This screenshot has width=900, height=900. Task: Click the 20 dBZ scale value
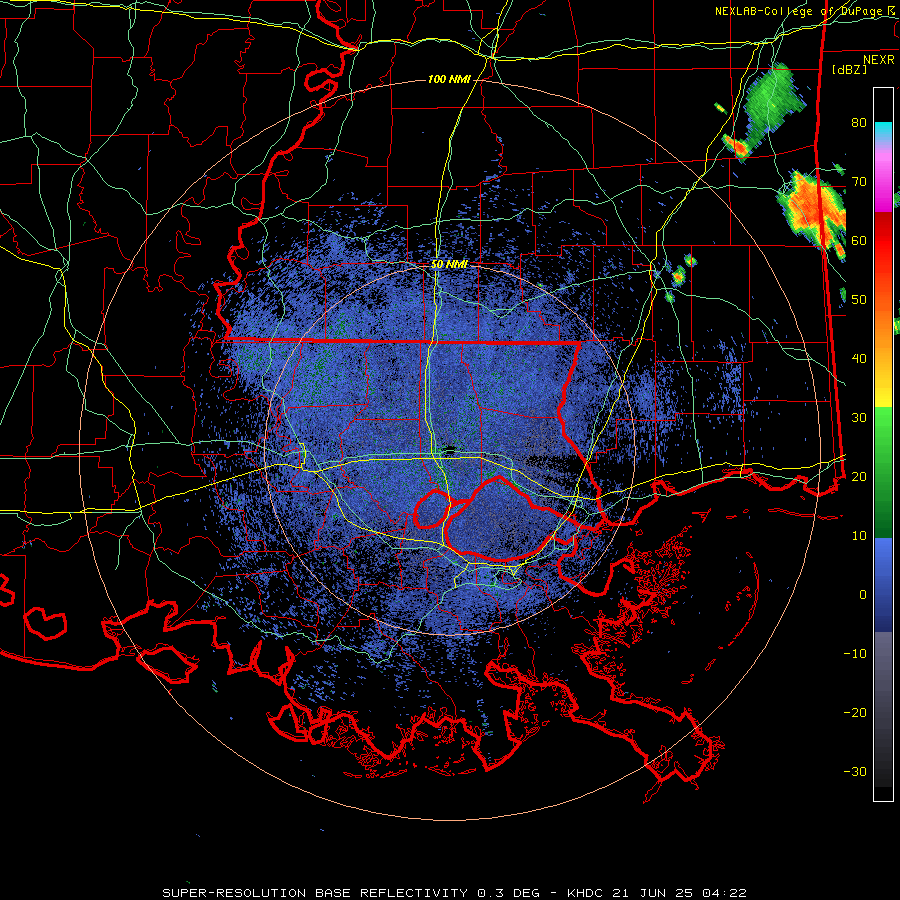click(x=859, y=476)
